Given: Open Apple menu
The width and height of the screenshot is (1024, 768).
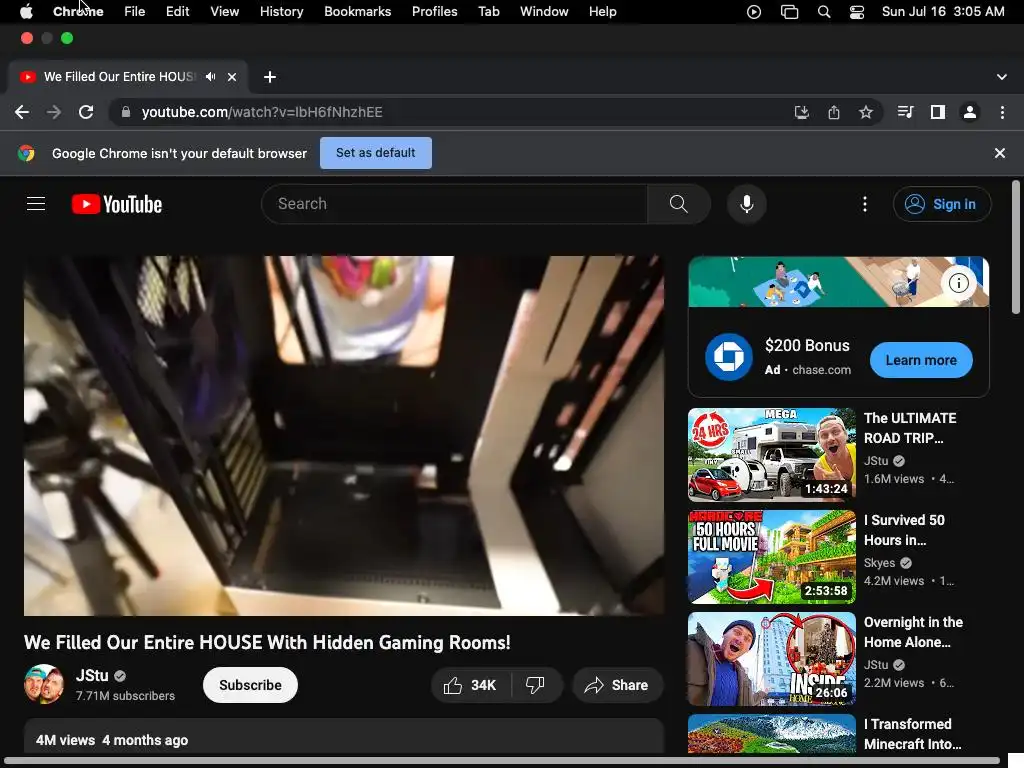Looking at the screenshot, I should point(26,12).
